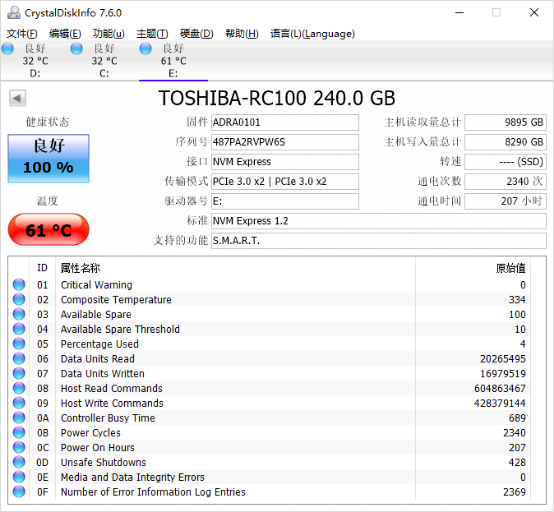Click the power on hours value 207 小时

click(505, 201)
